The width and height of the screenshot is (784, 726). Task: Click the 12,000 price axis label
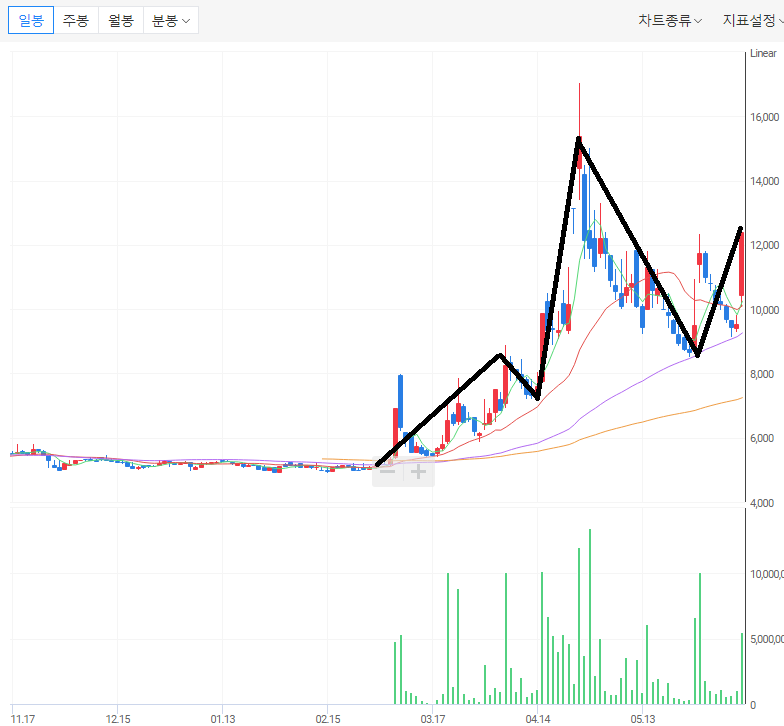764,245
